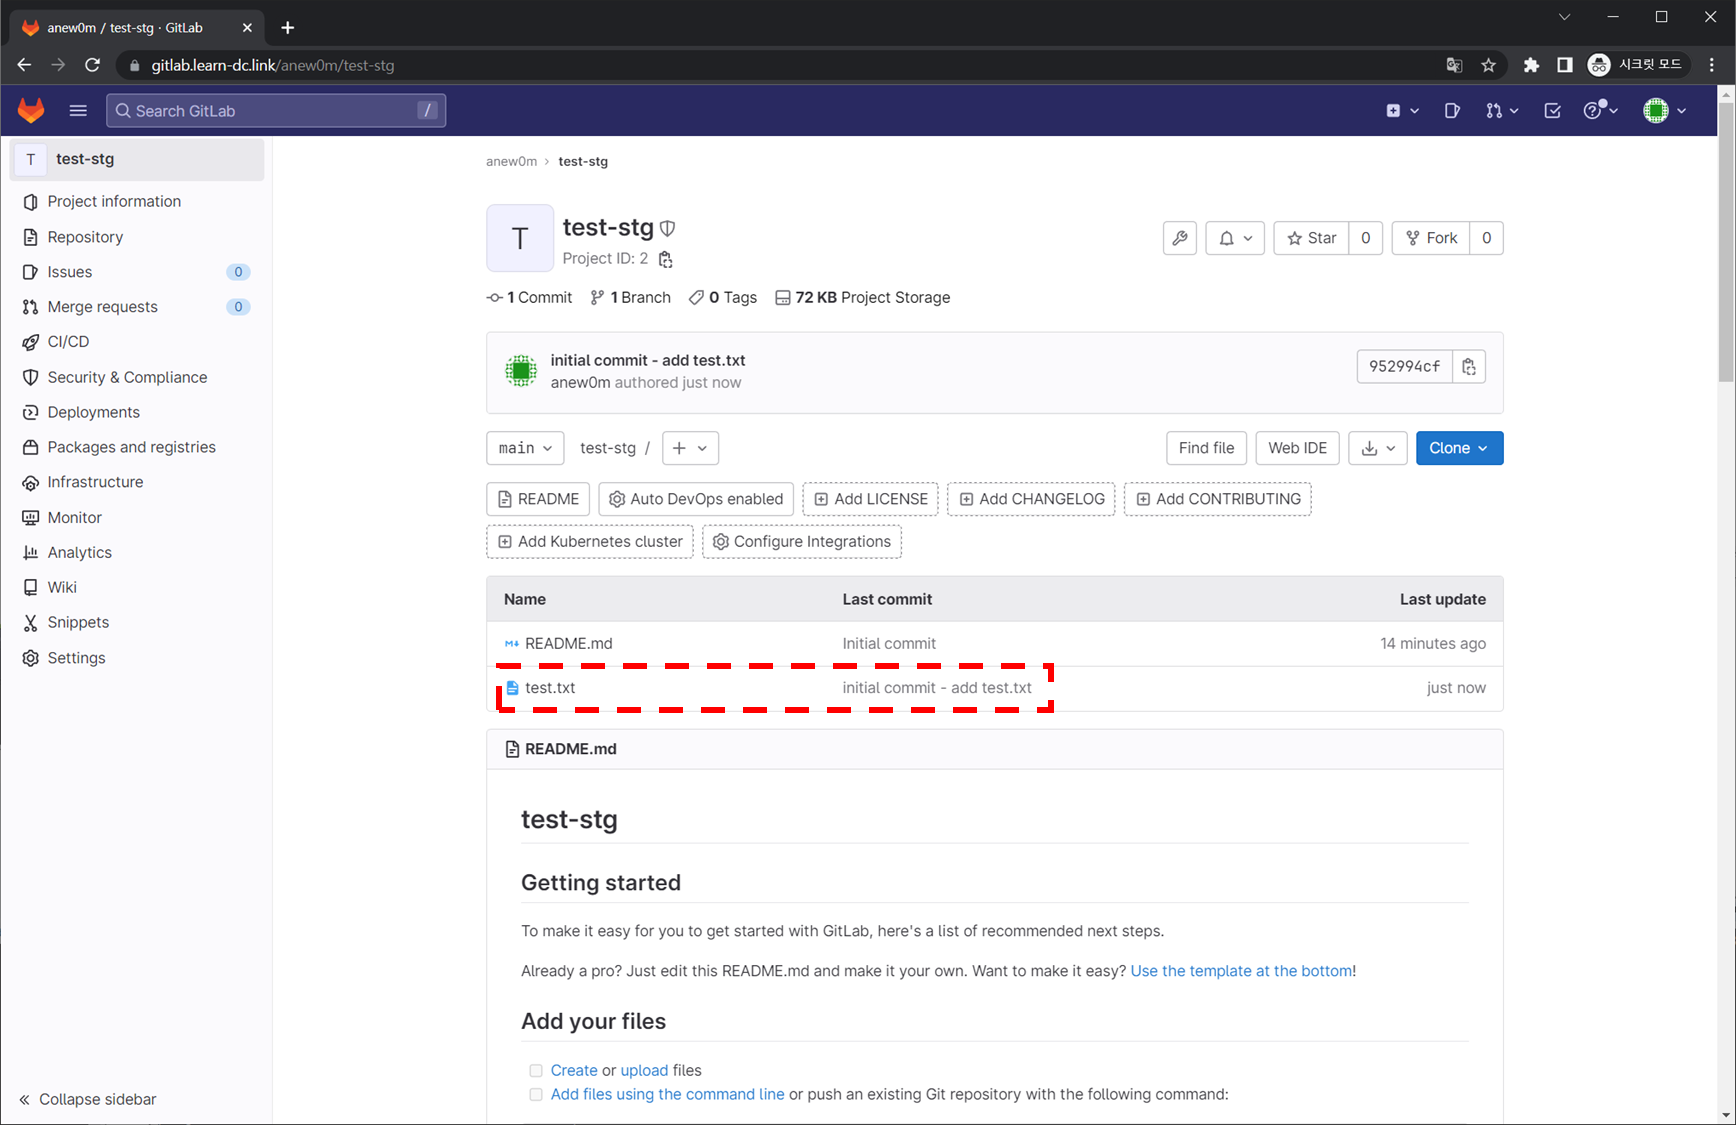Open the Issues icon in top navbar
Image resolution: width=1736 pixels, height=1125 pixels.
tap(1452, 111)
